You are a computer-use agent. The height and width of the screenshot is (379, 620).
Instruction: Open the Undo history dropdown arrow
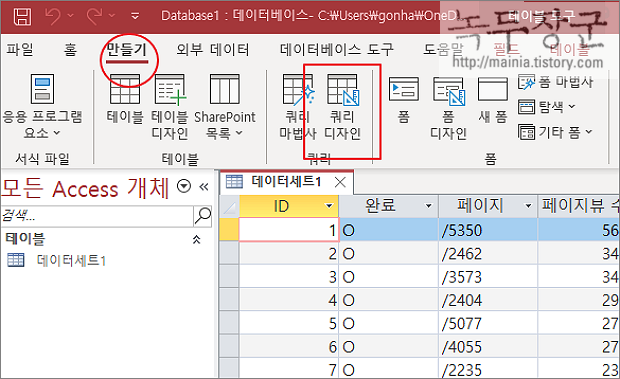[x=71, y=16]
